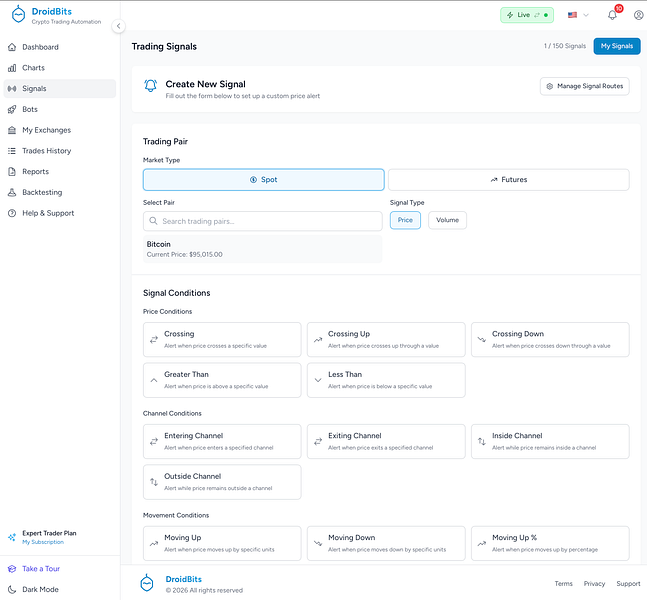Image resolution: width=647 pixels, height=600 pixels.
Task: Start Take a Tour
Action: (41, 569)
